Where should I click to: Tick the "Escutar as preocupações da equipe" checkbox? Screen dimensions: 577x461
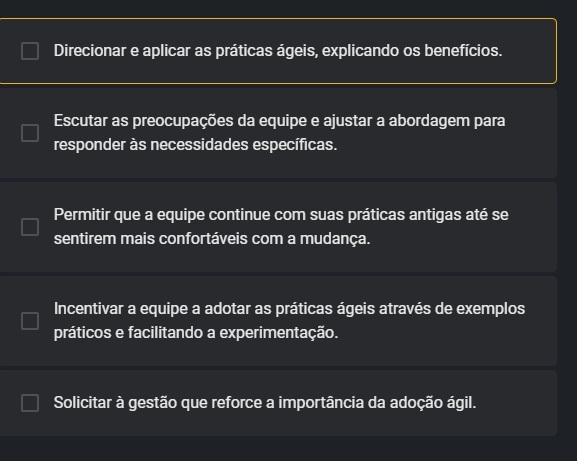pos(30,133)
